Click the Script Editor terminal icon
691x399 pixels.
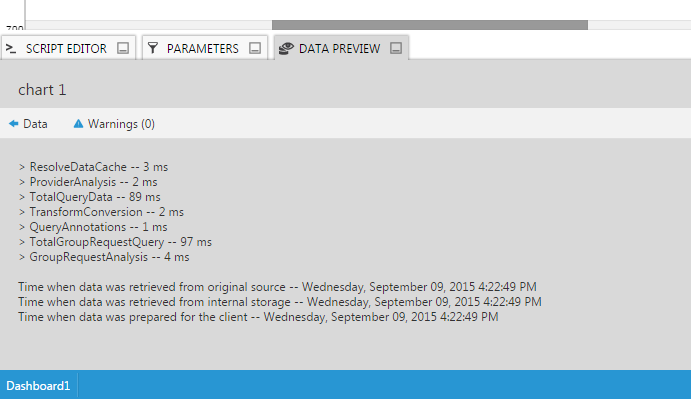[x=11, y=48]
